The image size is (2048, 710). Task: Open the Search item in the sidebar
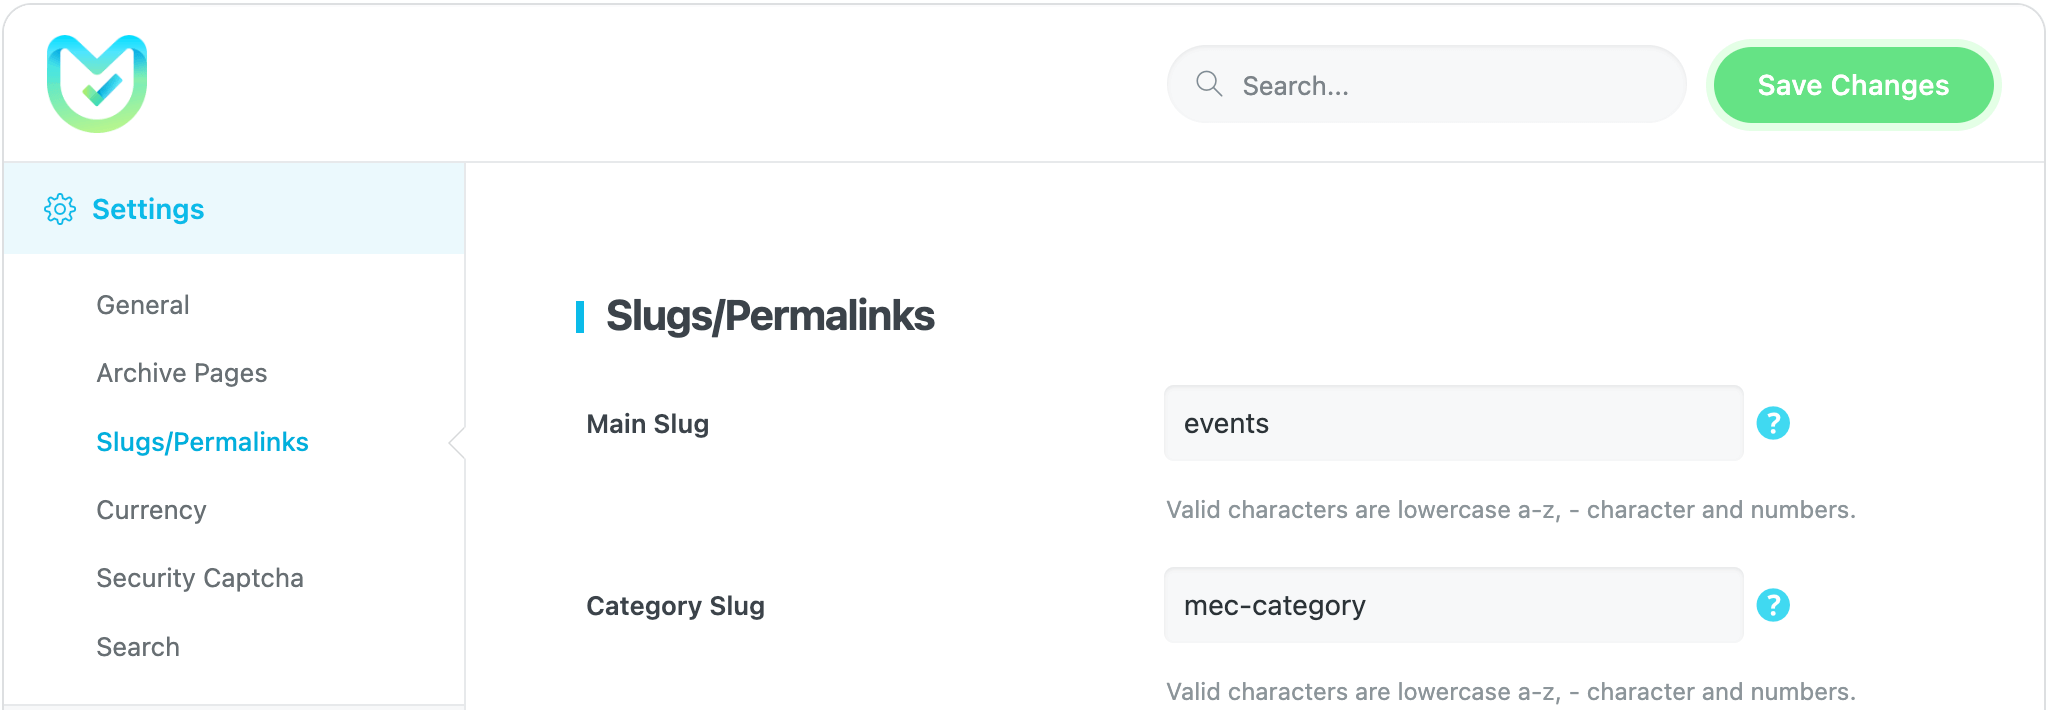pos(138,647)
